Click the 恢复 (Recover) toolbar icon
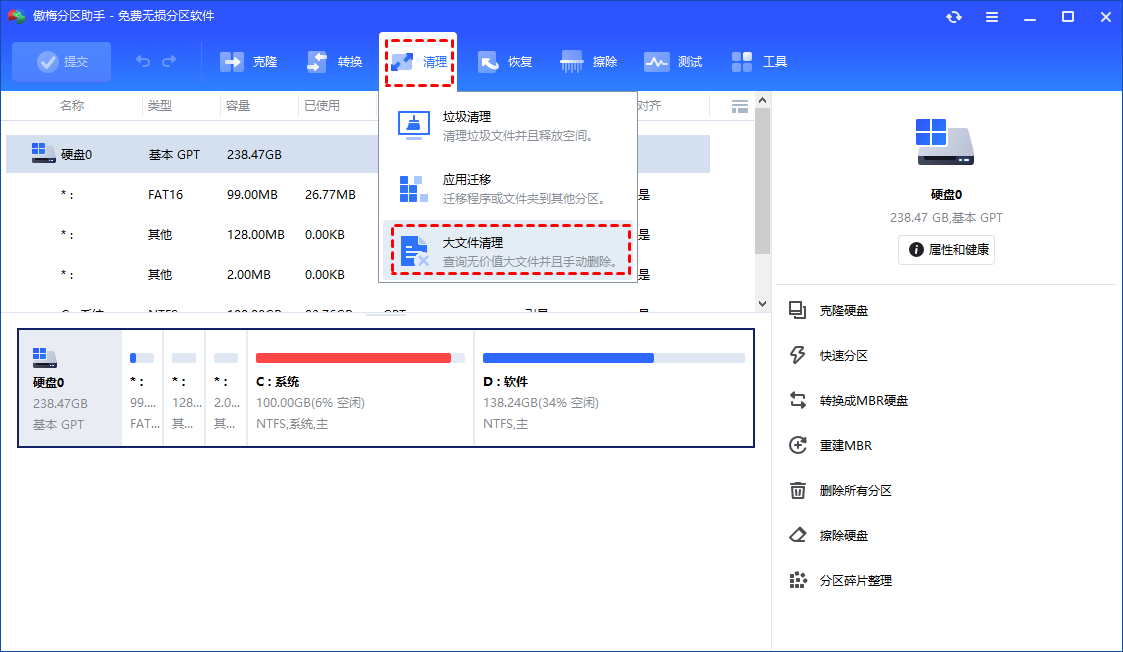The width and height of the screenshot is (1123, 652). pos(505,61)
